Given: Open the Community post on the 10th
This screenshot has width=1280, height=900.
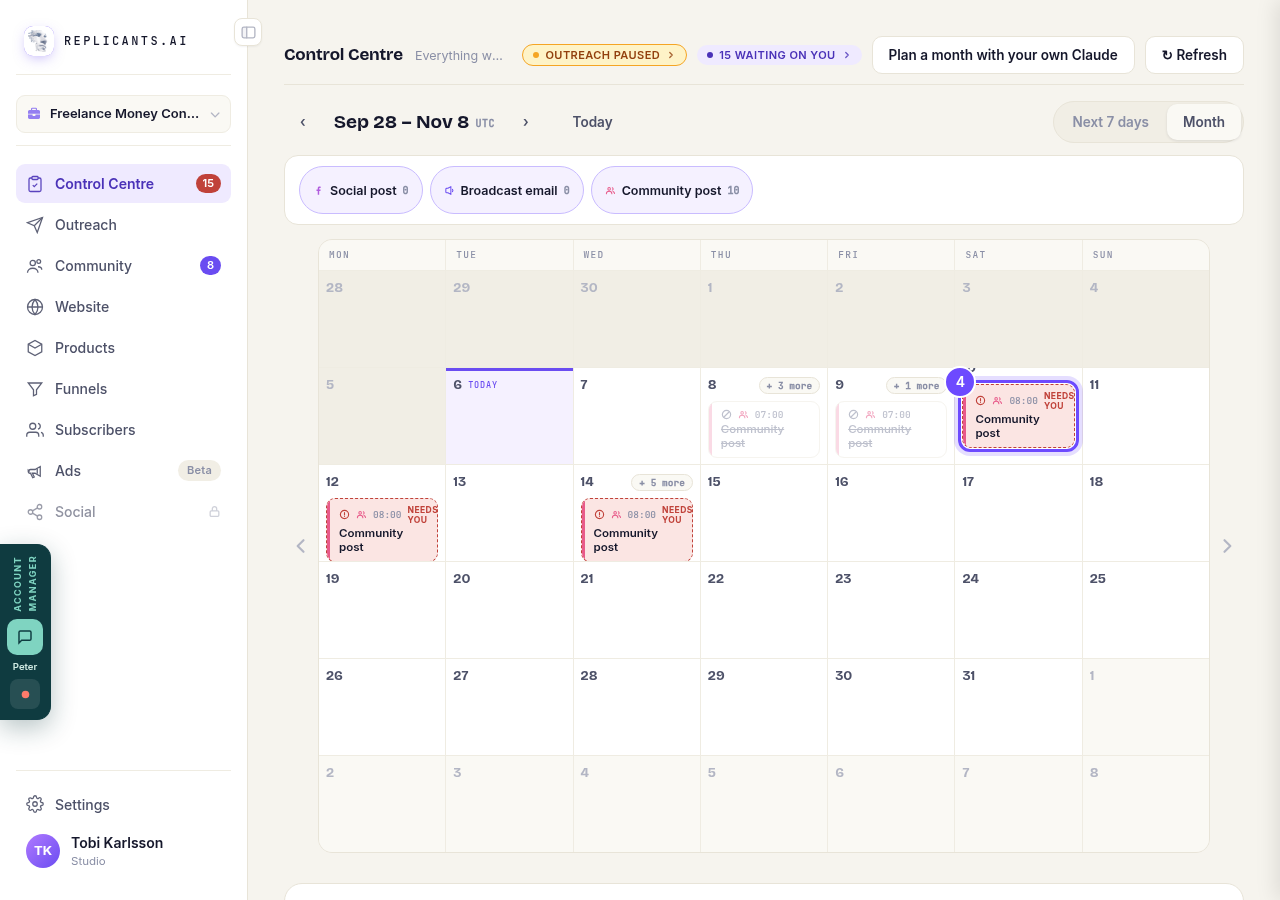Looking at the screenshot, I should [1018, 416].
